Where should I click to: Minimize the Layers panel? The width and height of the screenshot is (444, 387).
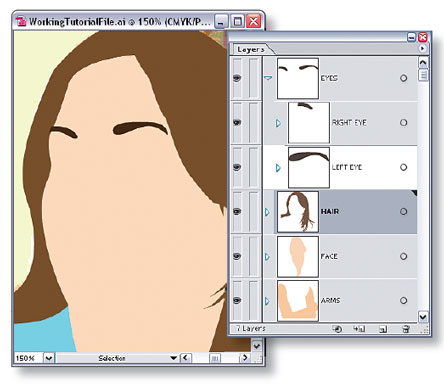click(x=412, y=37)
